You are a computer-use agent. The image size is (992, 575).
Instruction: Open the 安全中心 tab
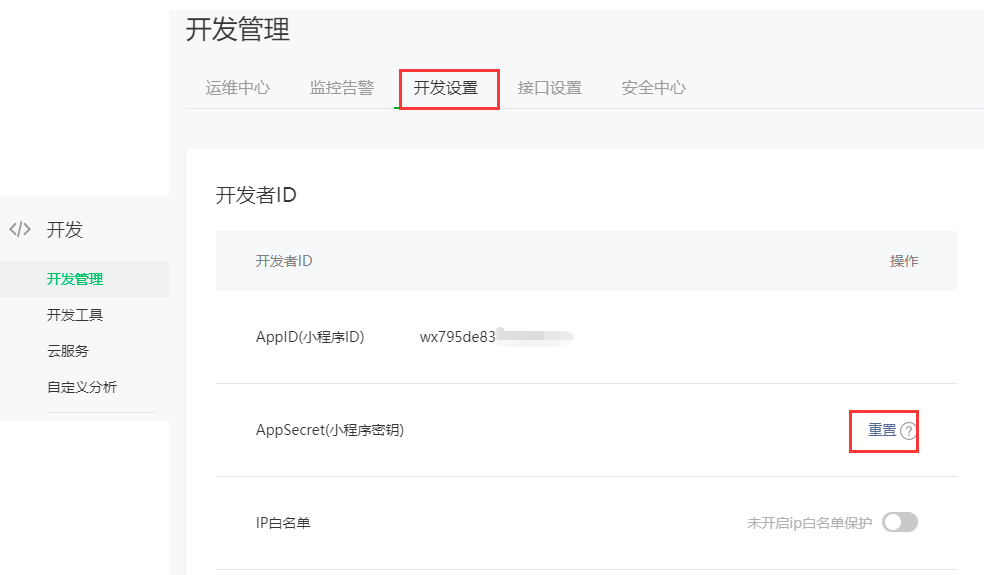coord(654,88)
